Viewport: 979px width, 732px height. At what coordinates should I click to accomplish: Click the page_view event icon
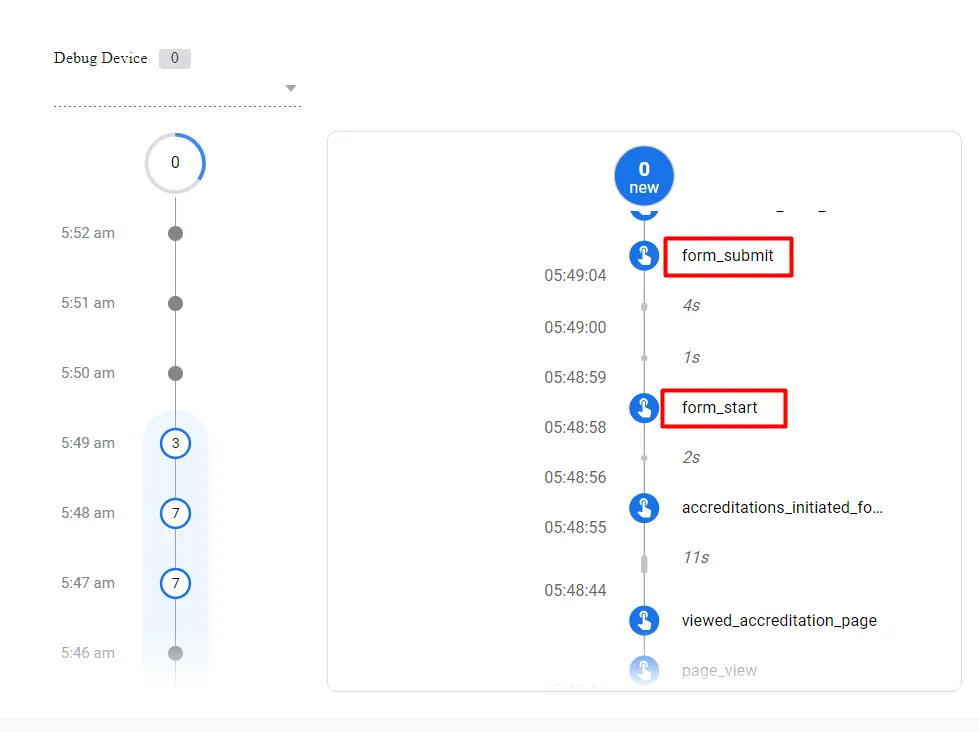[x=644, y=670]
